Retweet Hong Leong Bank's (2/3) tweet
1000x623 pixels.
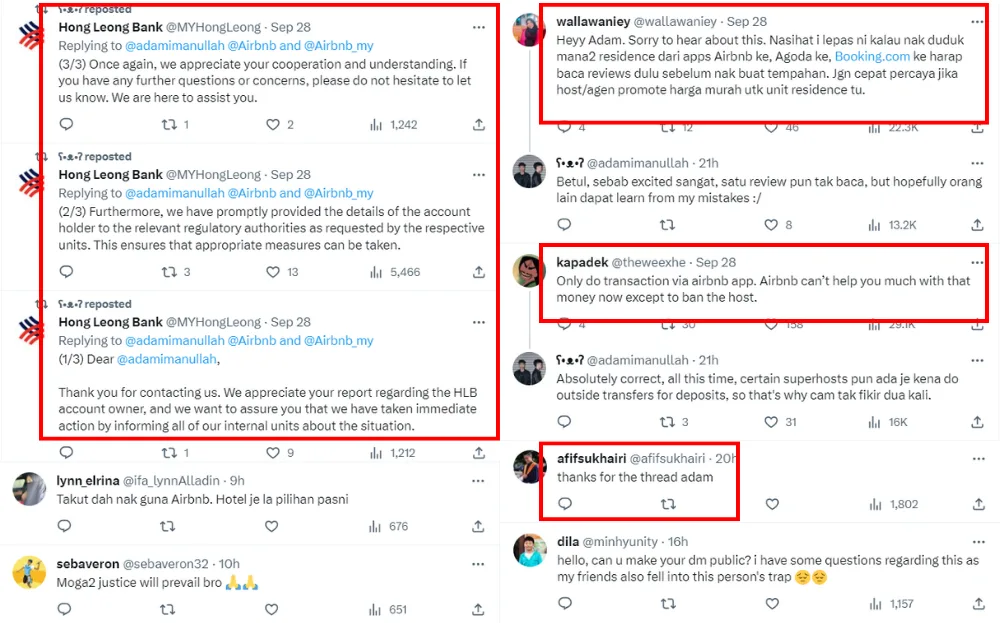[x=169, y=272]
